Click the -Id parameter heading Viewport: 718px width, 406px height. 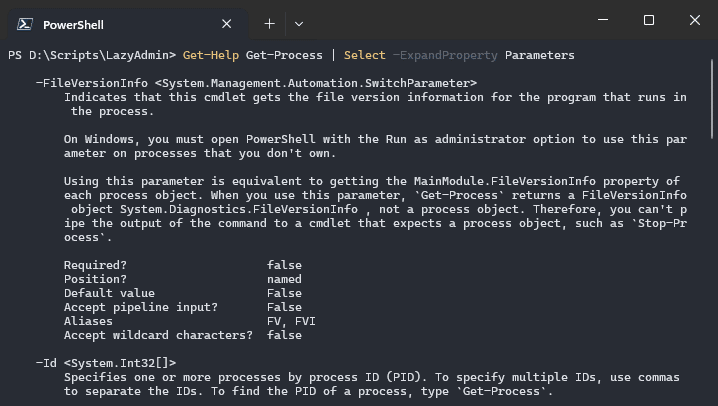[x=46, y=363]
